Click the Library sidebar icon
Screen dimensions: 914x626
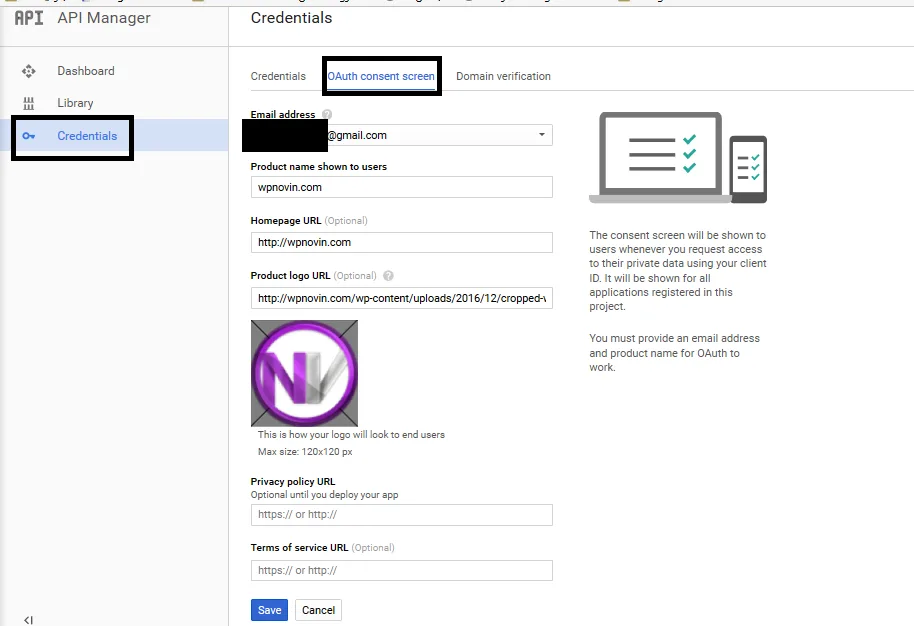coord(29,103)
